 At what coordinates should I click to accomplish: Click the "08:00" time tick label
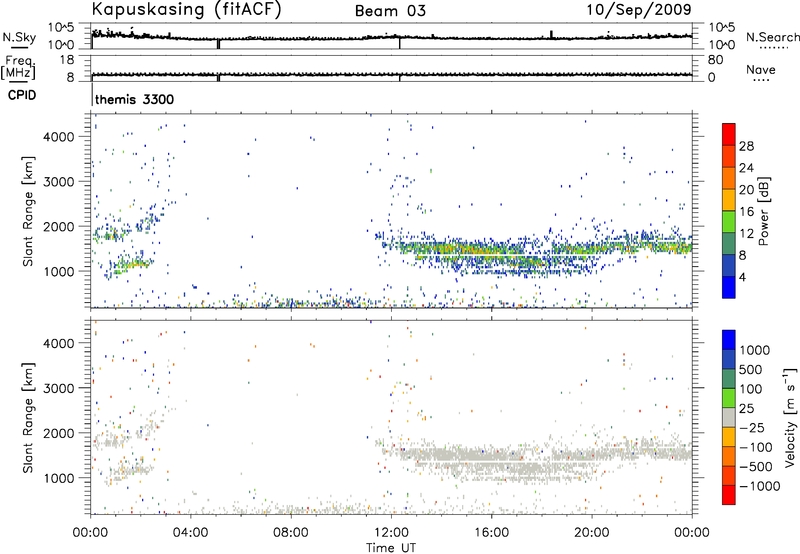coord(291,533)
